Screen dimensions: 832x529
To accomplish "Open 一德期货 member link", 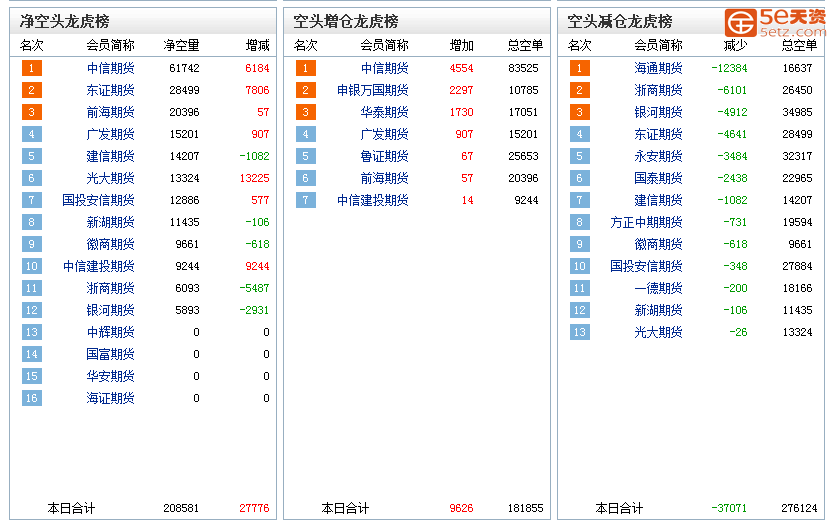I will click(x=658, y=289).
